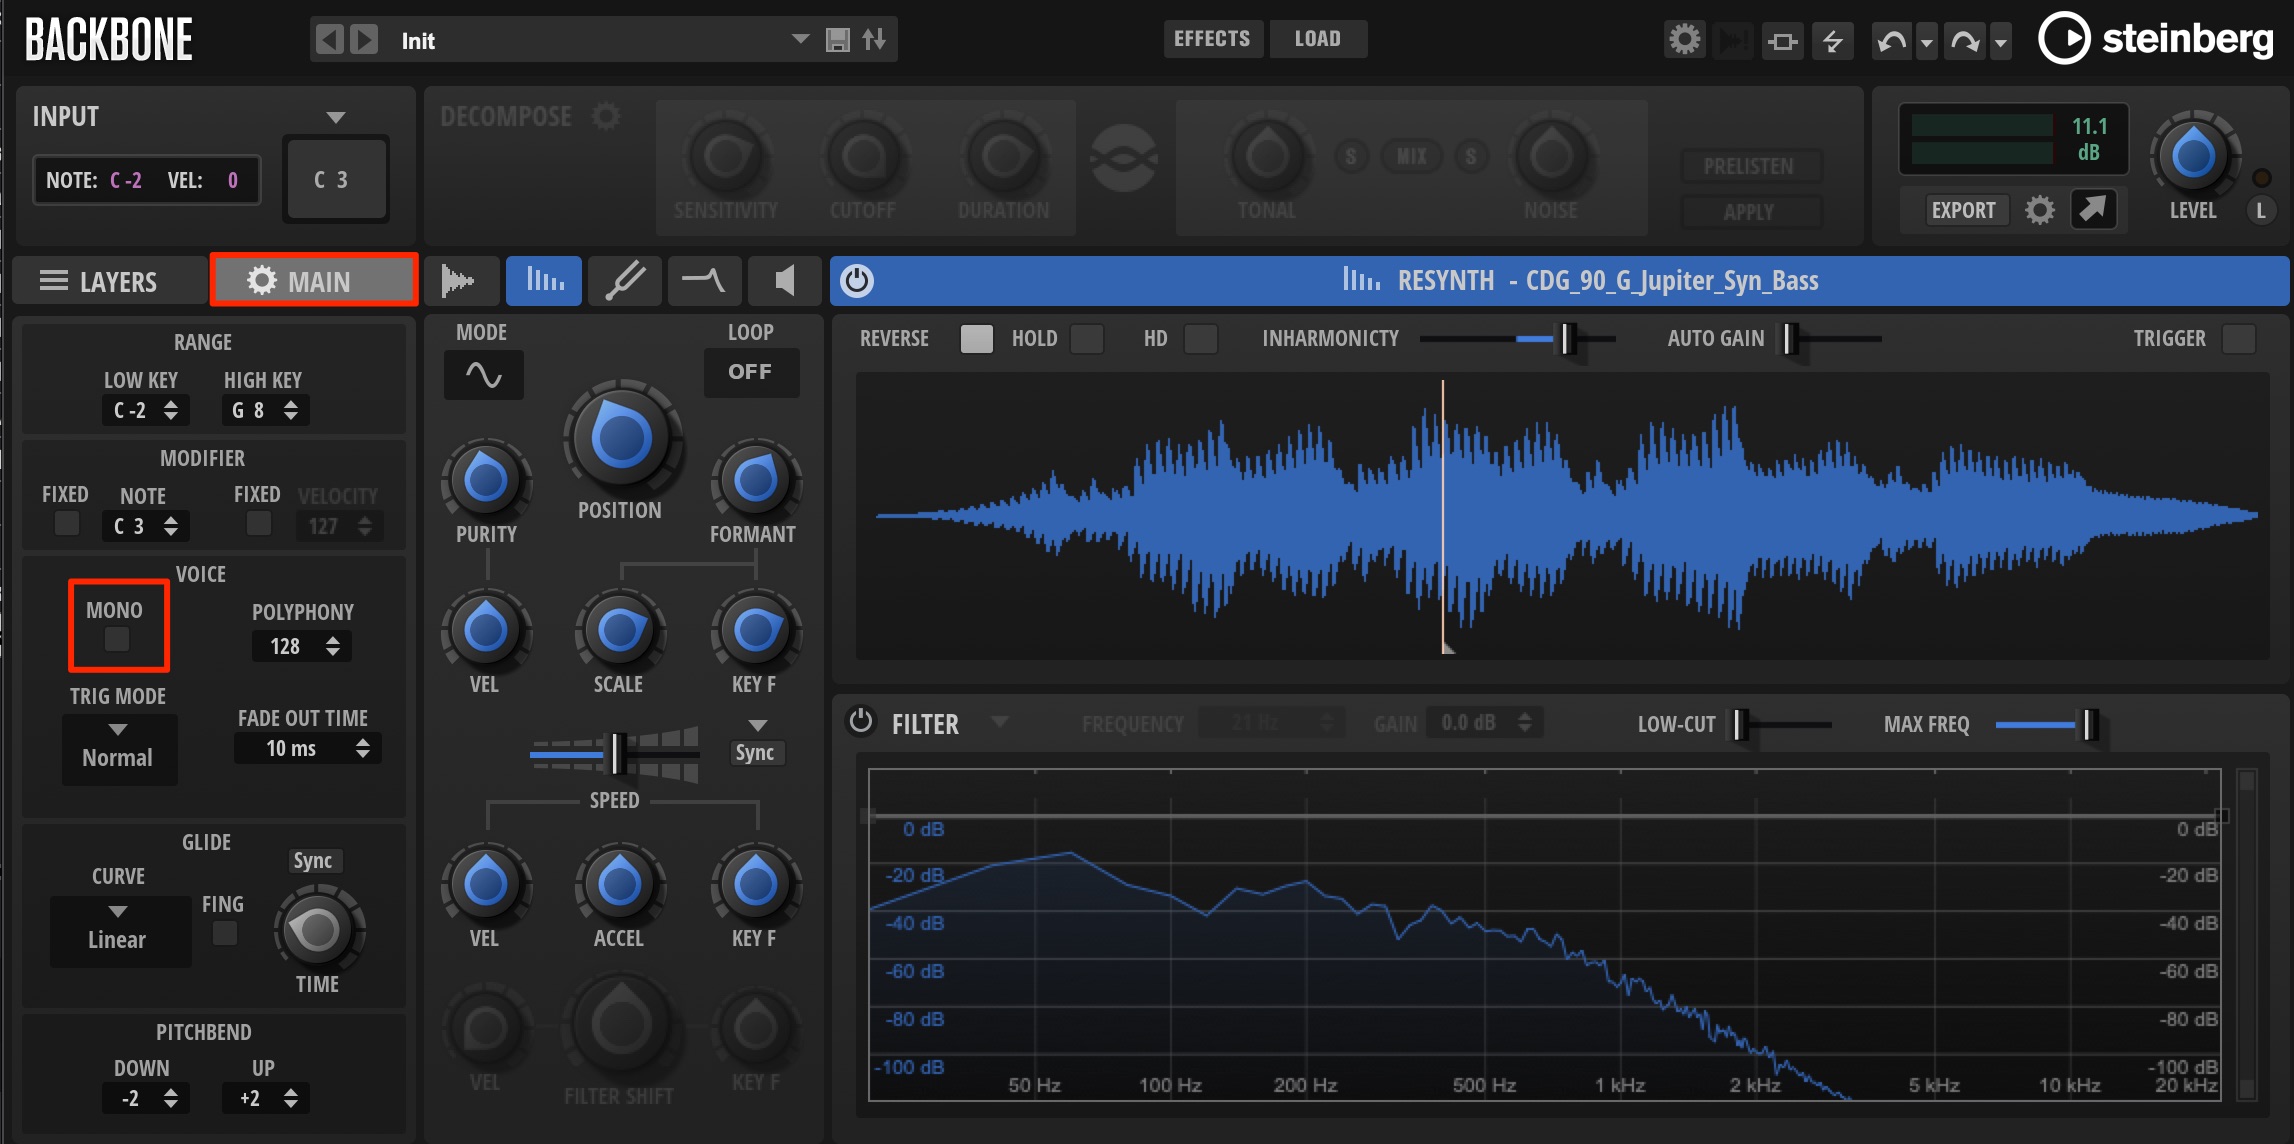
Task: Click the EFFECTS button
Action: [1212, 39]
